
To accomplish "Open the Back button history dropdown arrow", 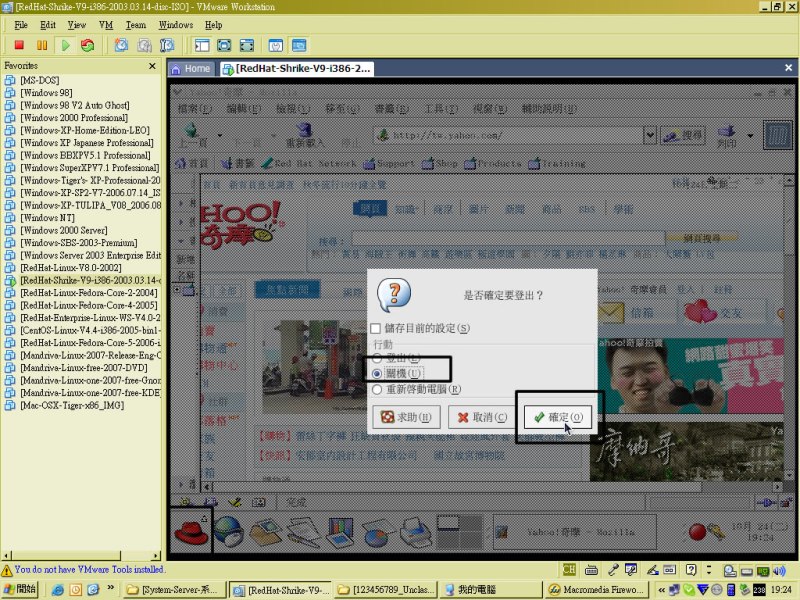I will click(x=220, y=135).
